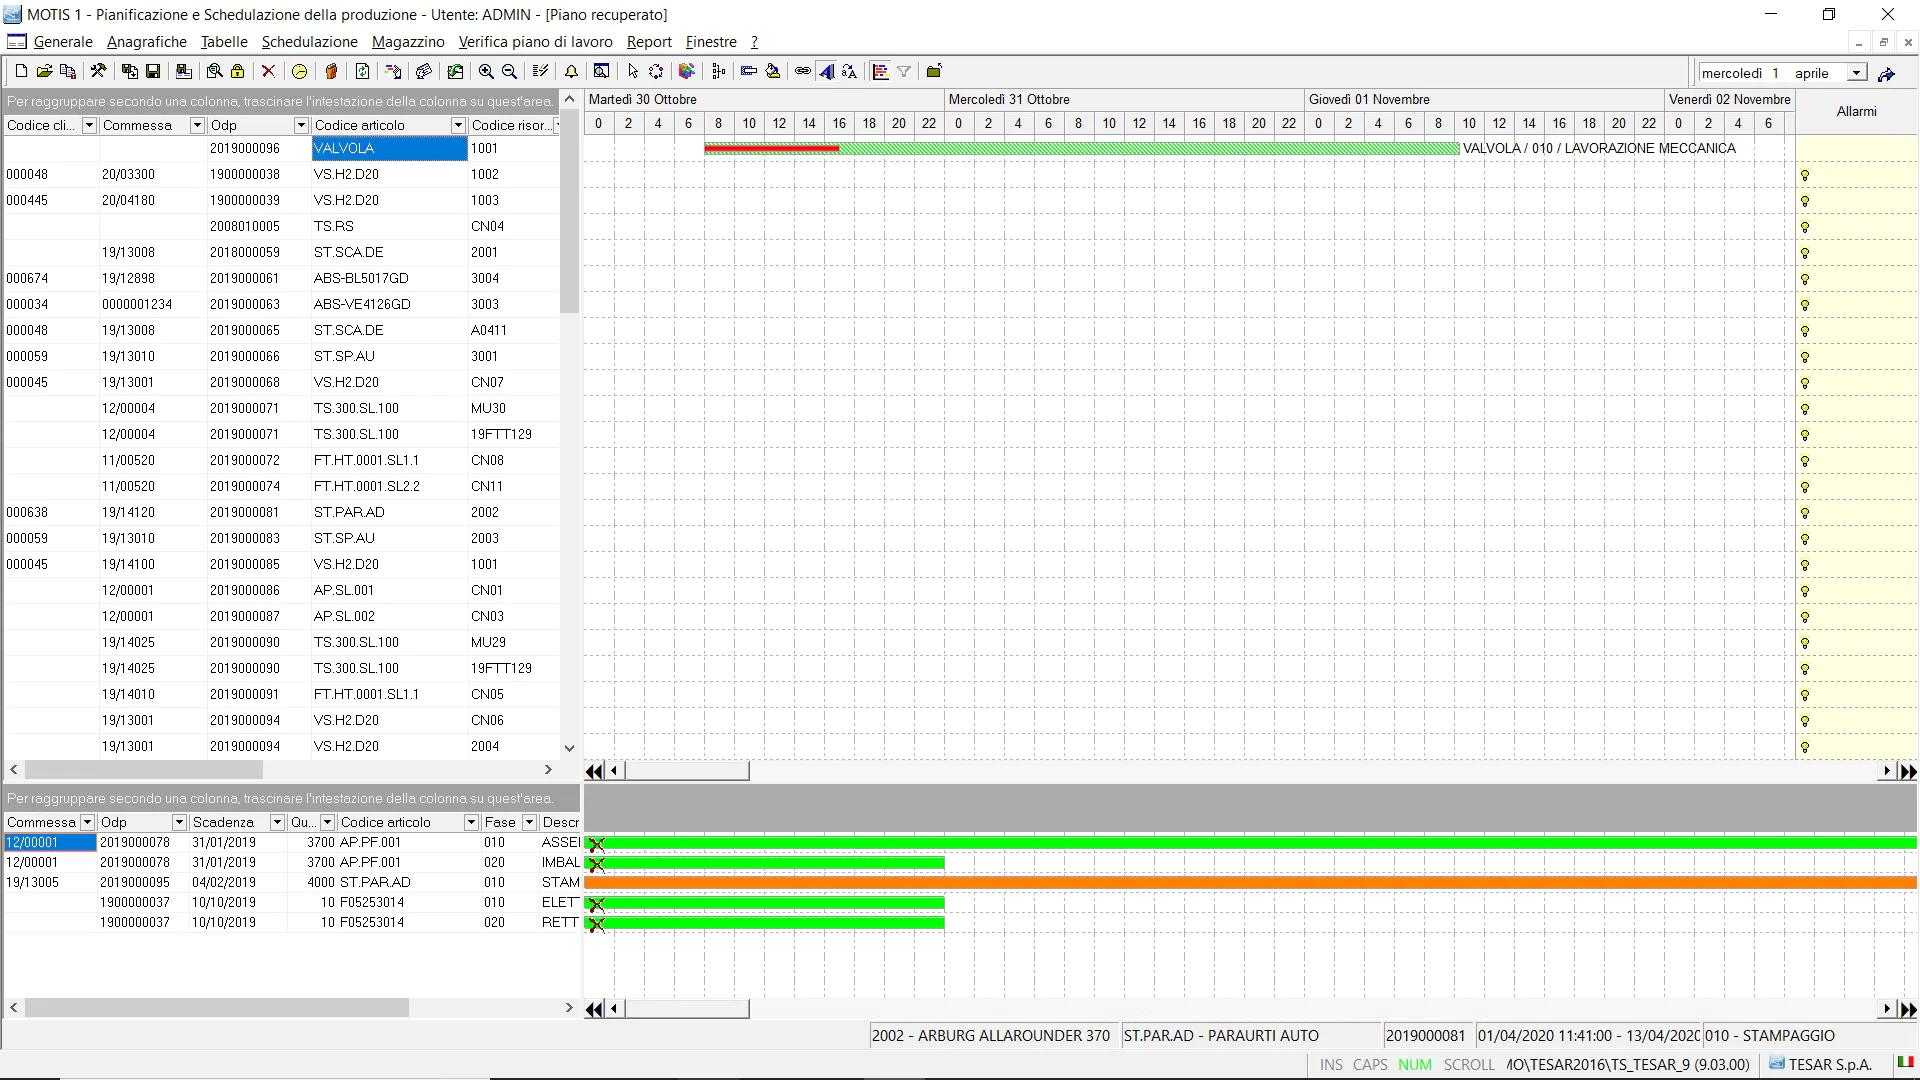Open the Scadenza column filter dropdown
The width and height of the screenshot is (1920, 1080).
(277, 822)
